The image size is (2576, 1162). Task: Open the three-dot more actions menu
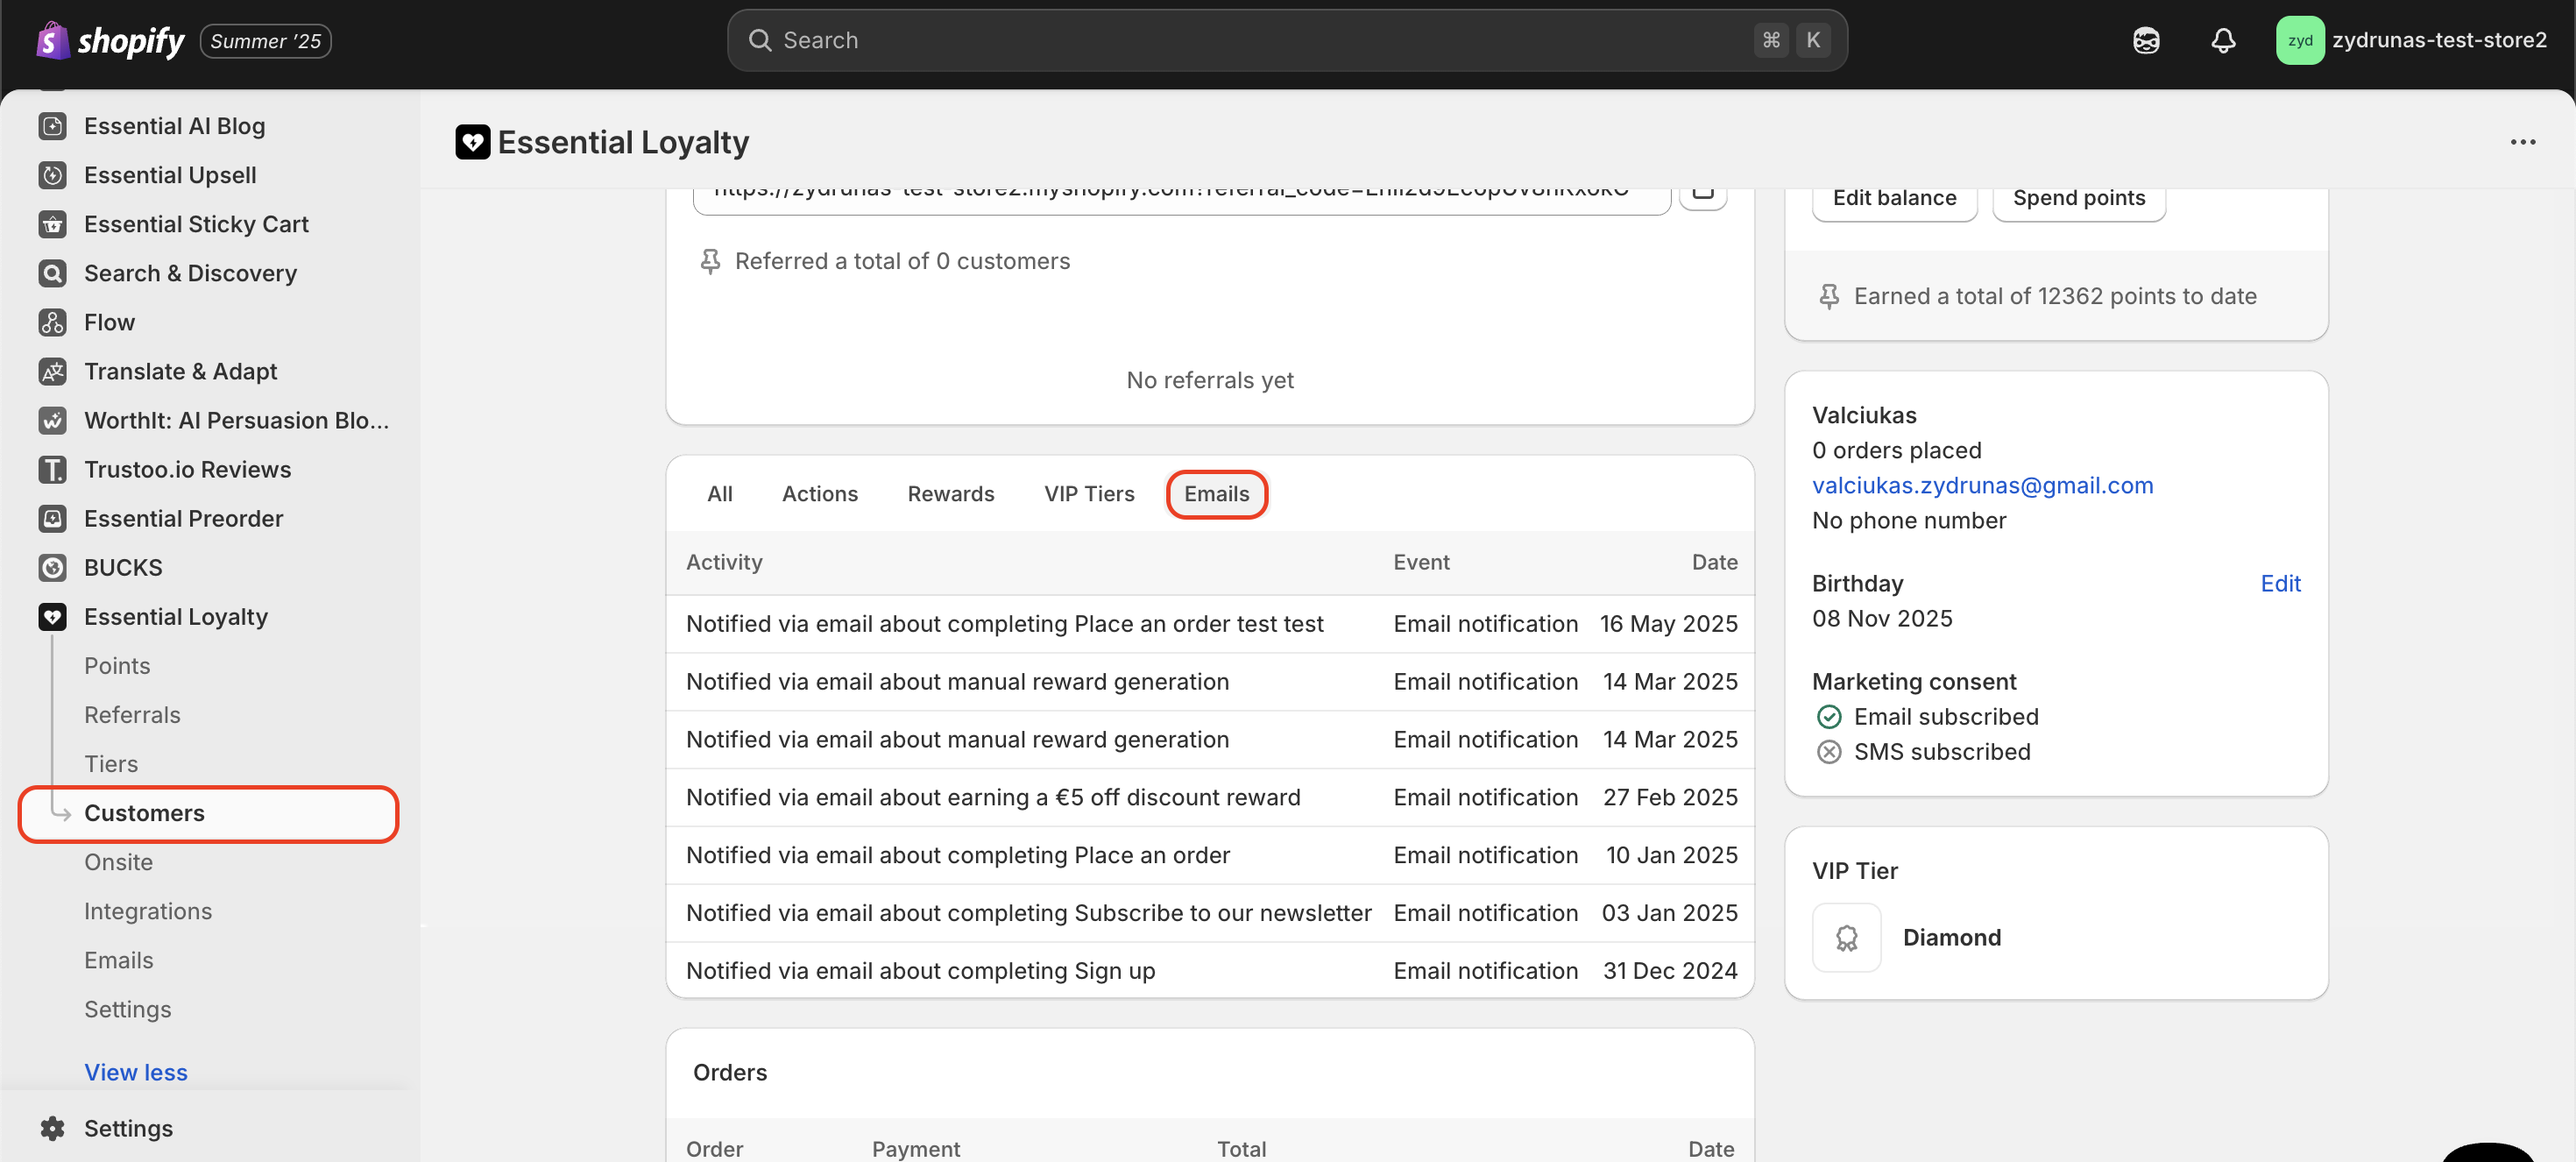point(2523,142)
